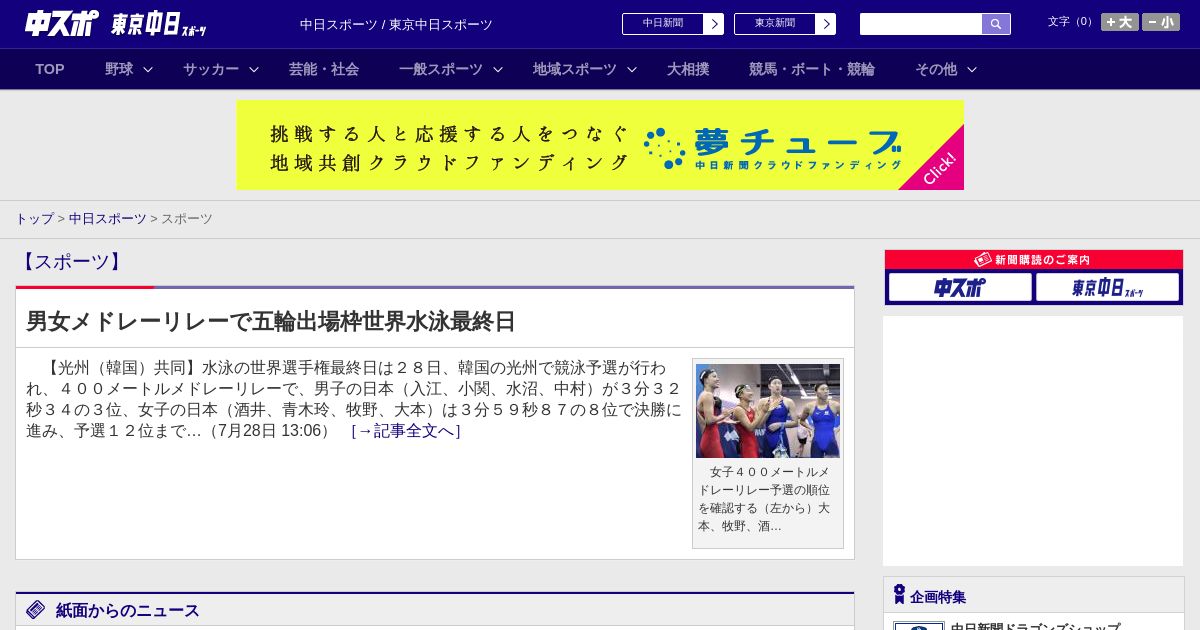Click 記事全文へ link
Image resolution: width=1200 pixels, height=630 pixels.
point(406,431)
